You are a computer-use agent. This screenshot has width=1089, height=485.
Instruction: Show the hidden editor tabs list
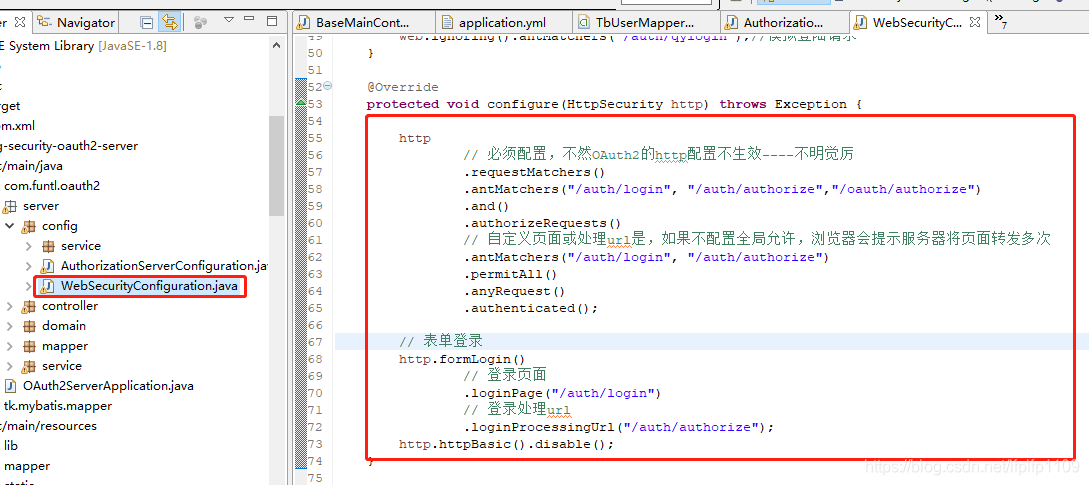coord(1000,21)
